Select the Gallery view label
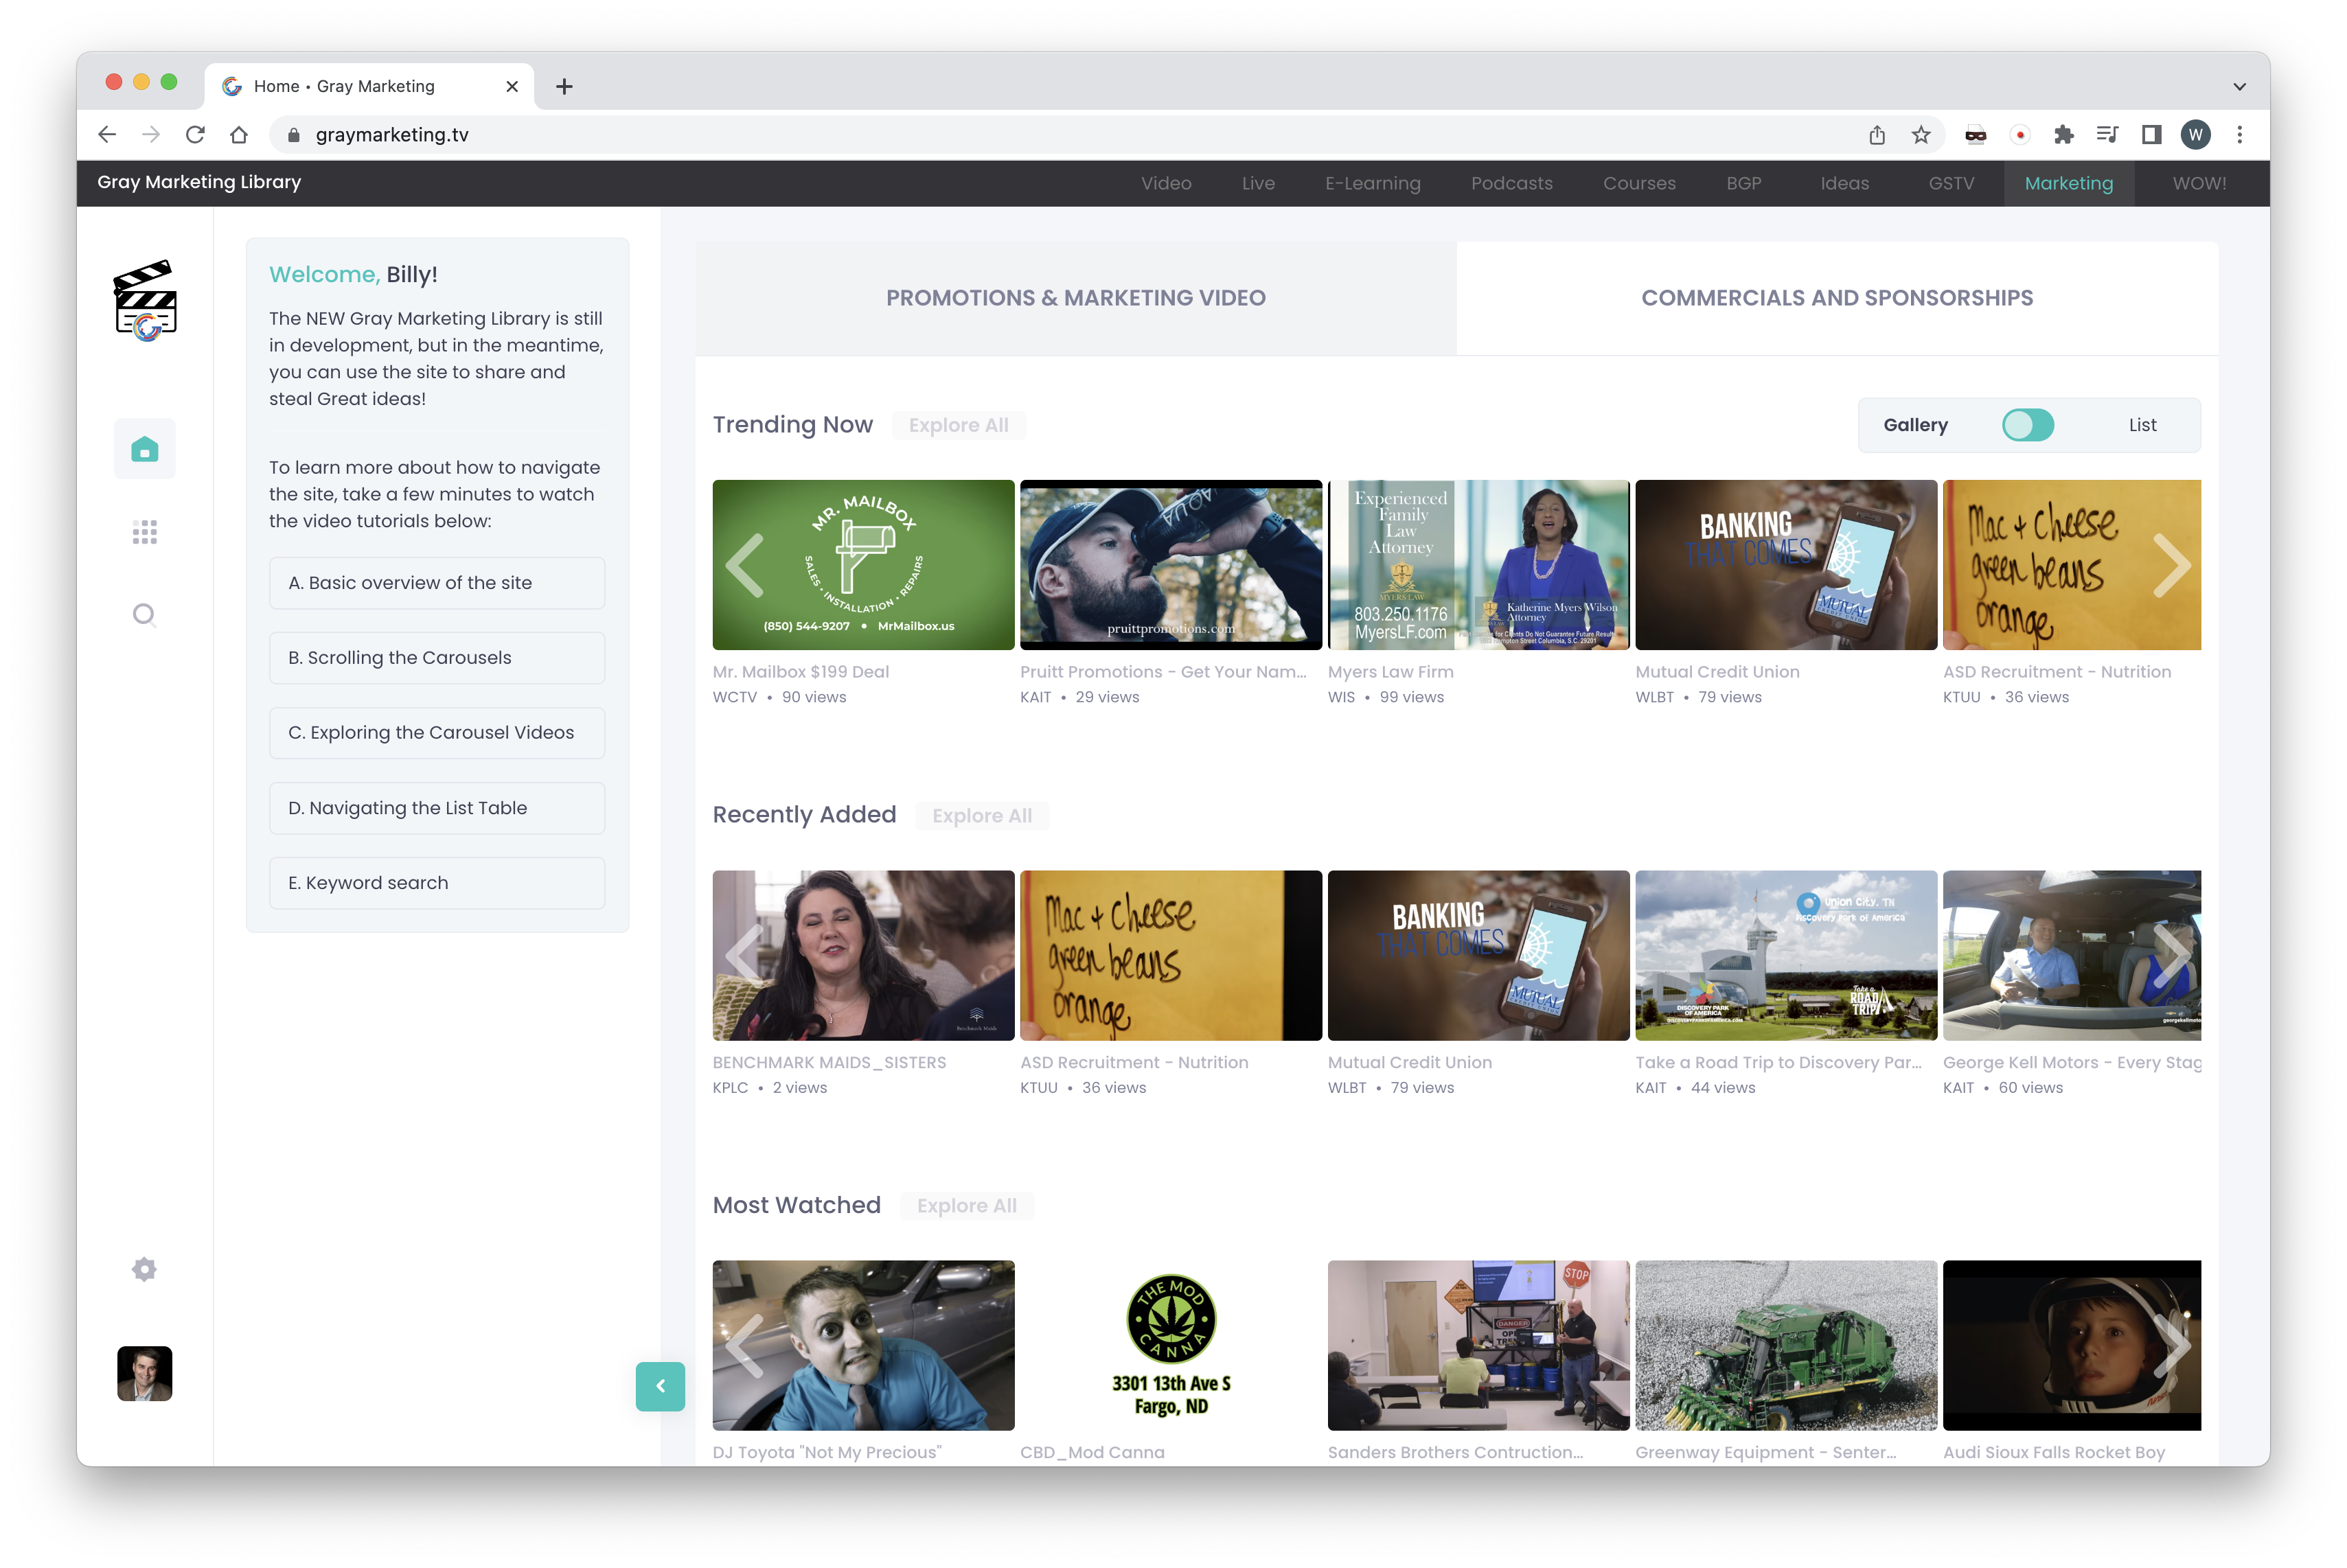This screenshot has height=1568, width=2347. click(1915, 425)
